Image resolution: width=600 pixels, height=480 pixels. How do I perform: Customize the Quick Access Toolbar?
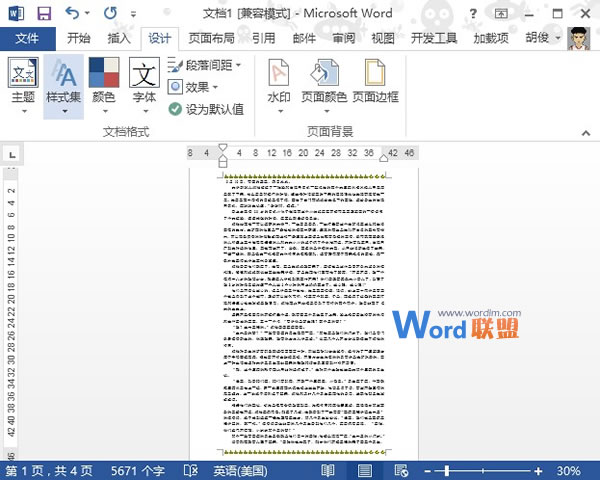point(133,14)
